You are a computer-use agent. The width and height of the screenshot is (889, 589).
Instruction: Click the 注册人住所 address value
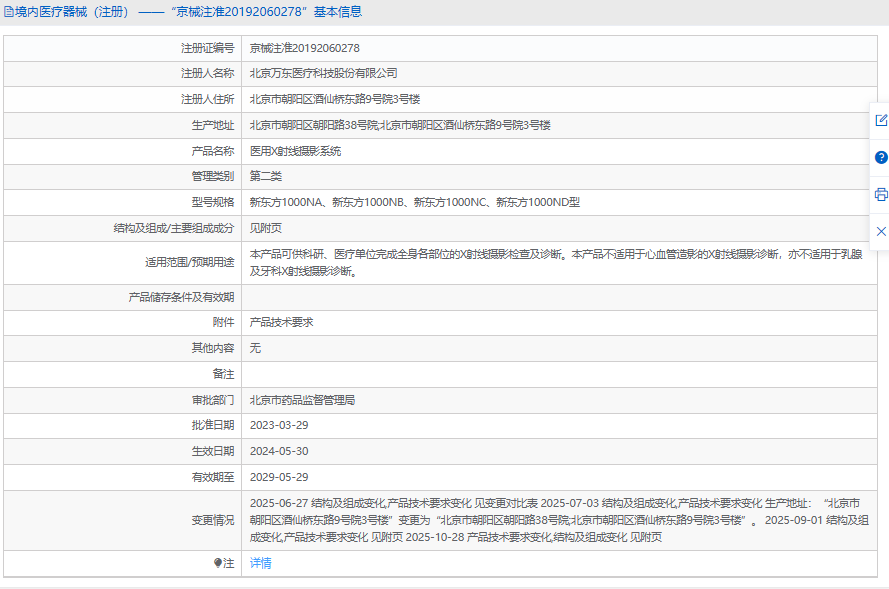tap(335, 99)
